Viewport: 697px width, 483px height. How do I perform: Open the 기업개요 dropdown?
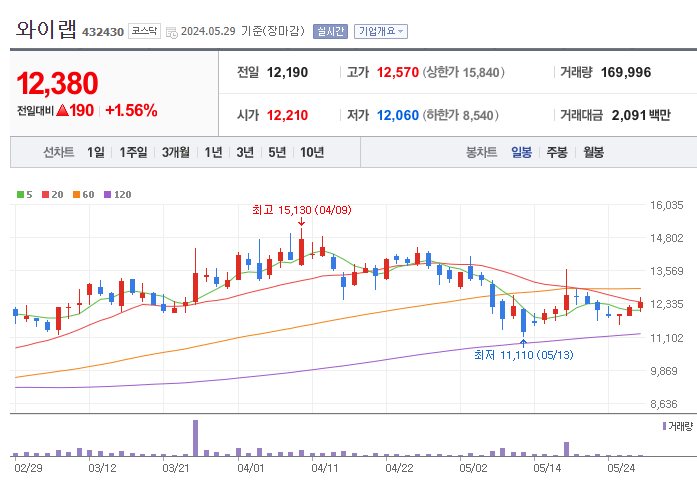[381, 31]
